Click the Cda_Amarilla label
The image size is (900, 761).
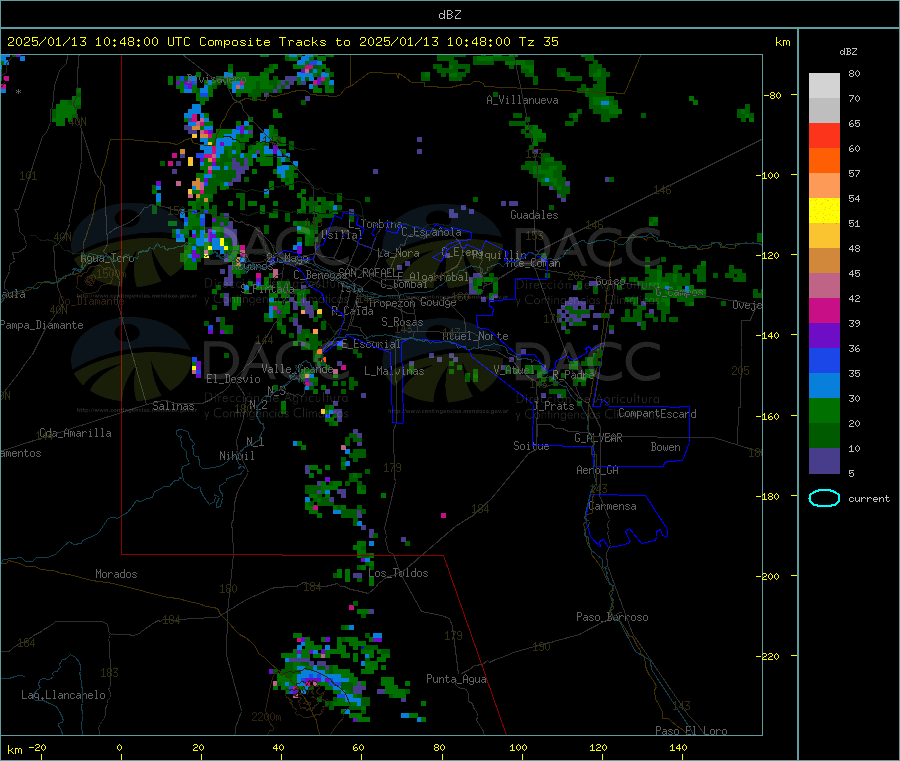pos(75,433)
